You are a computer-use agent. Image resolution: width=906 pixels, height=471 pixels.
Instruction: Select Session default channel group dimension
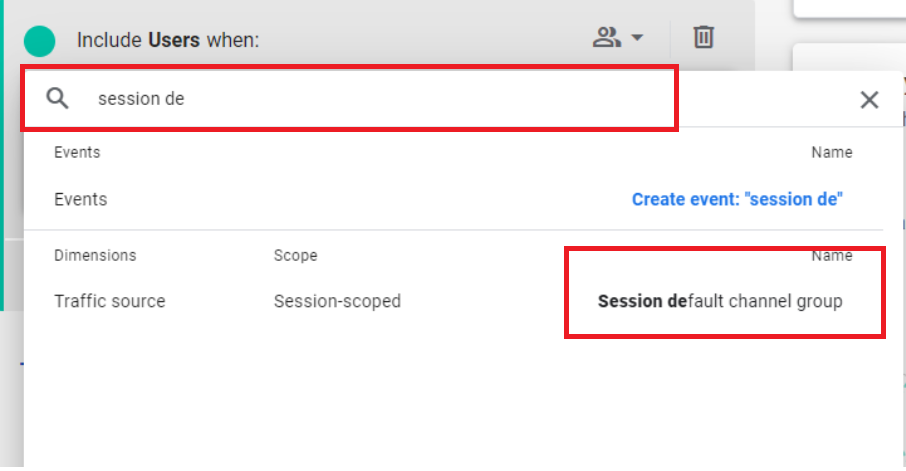point(720,301)
